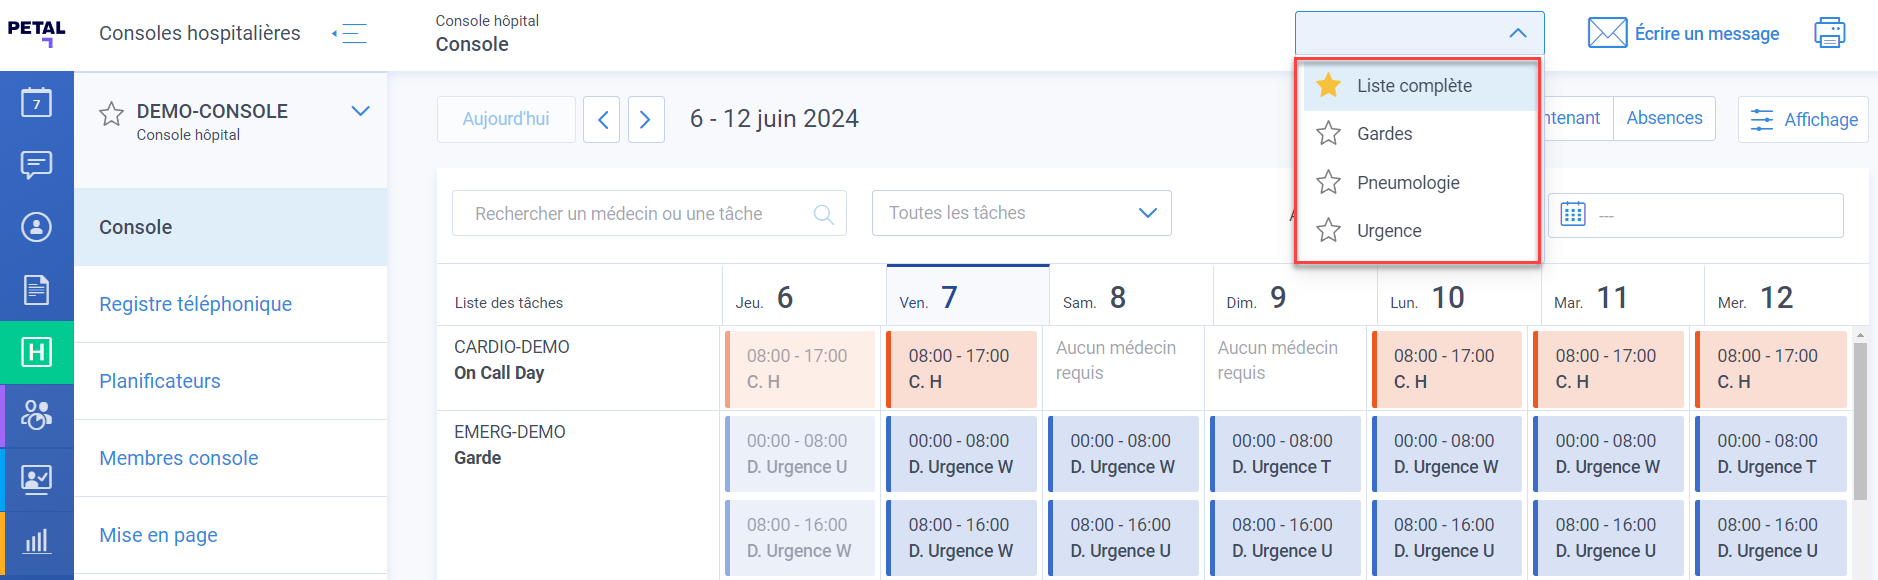Image resolution: width=1878 pixels, height=580 pixels.
Task: Open the chat messages sidebar icon
Action: click(x=37, y=164)
